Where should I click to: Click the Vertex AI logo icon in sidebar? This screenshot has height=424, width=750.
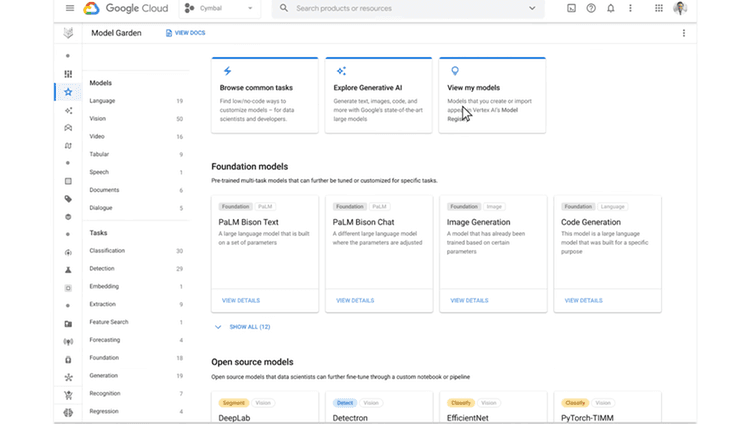tap(68, 33)
